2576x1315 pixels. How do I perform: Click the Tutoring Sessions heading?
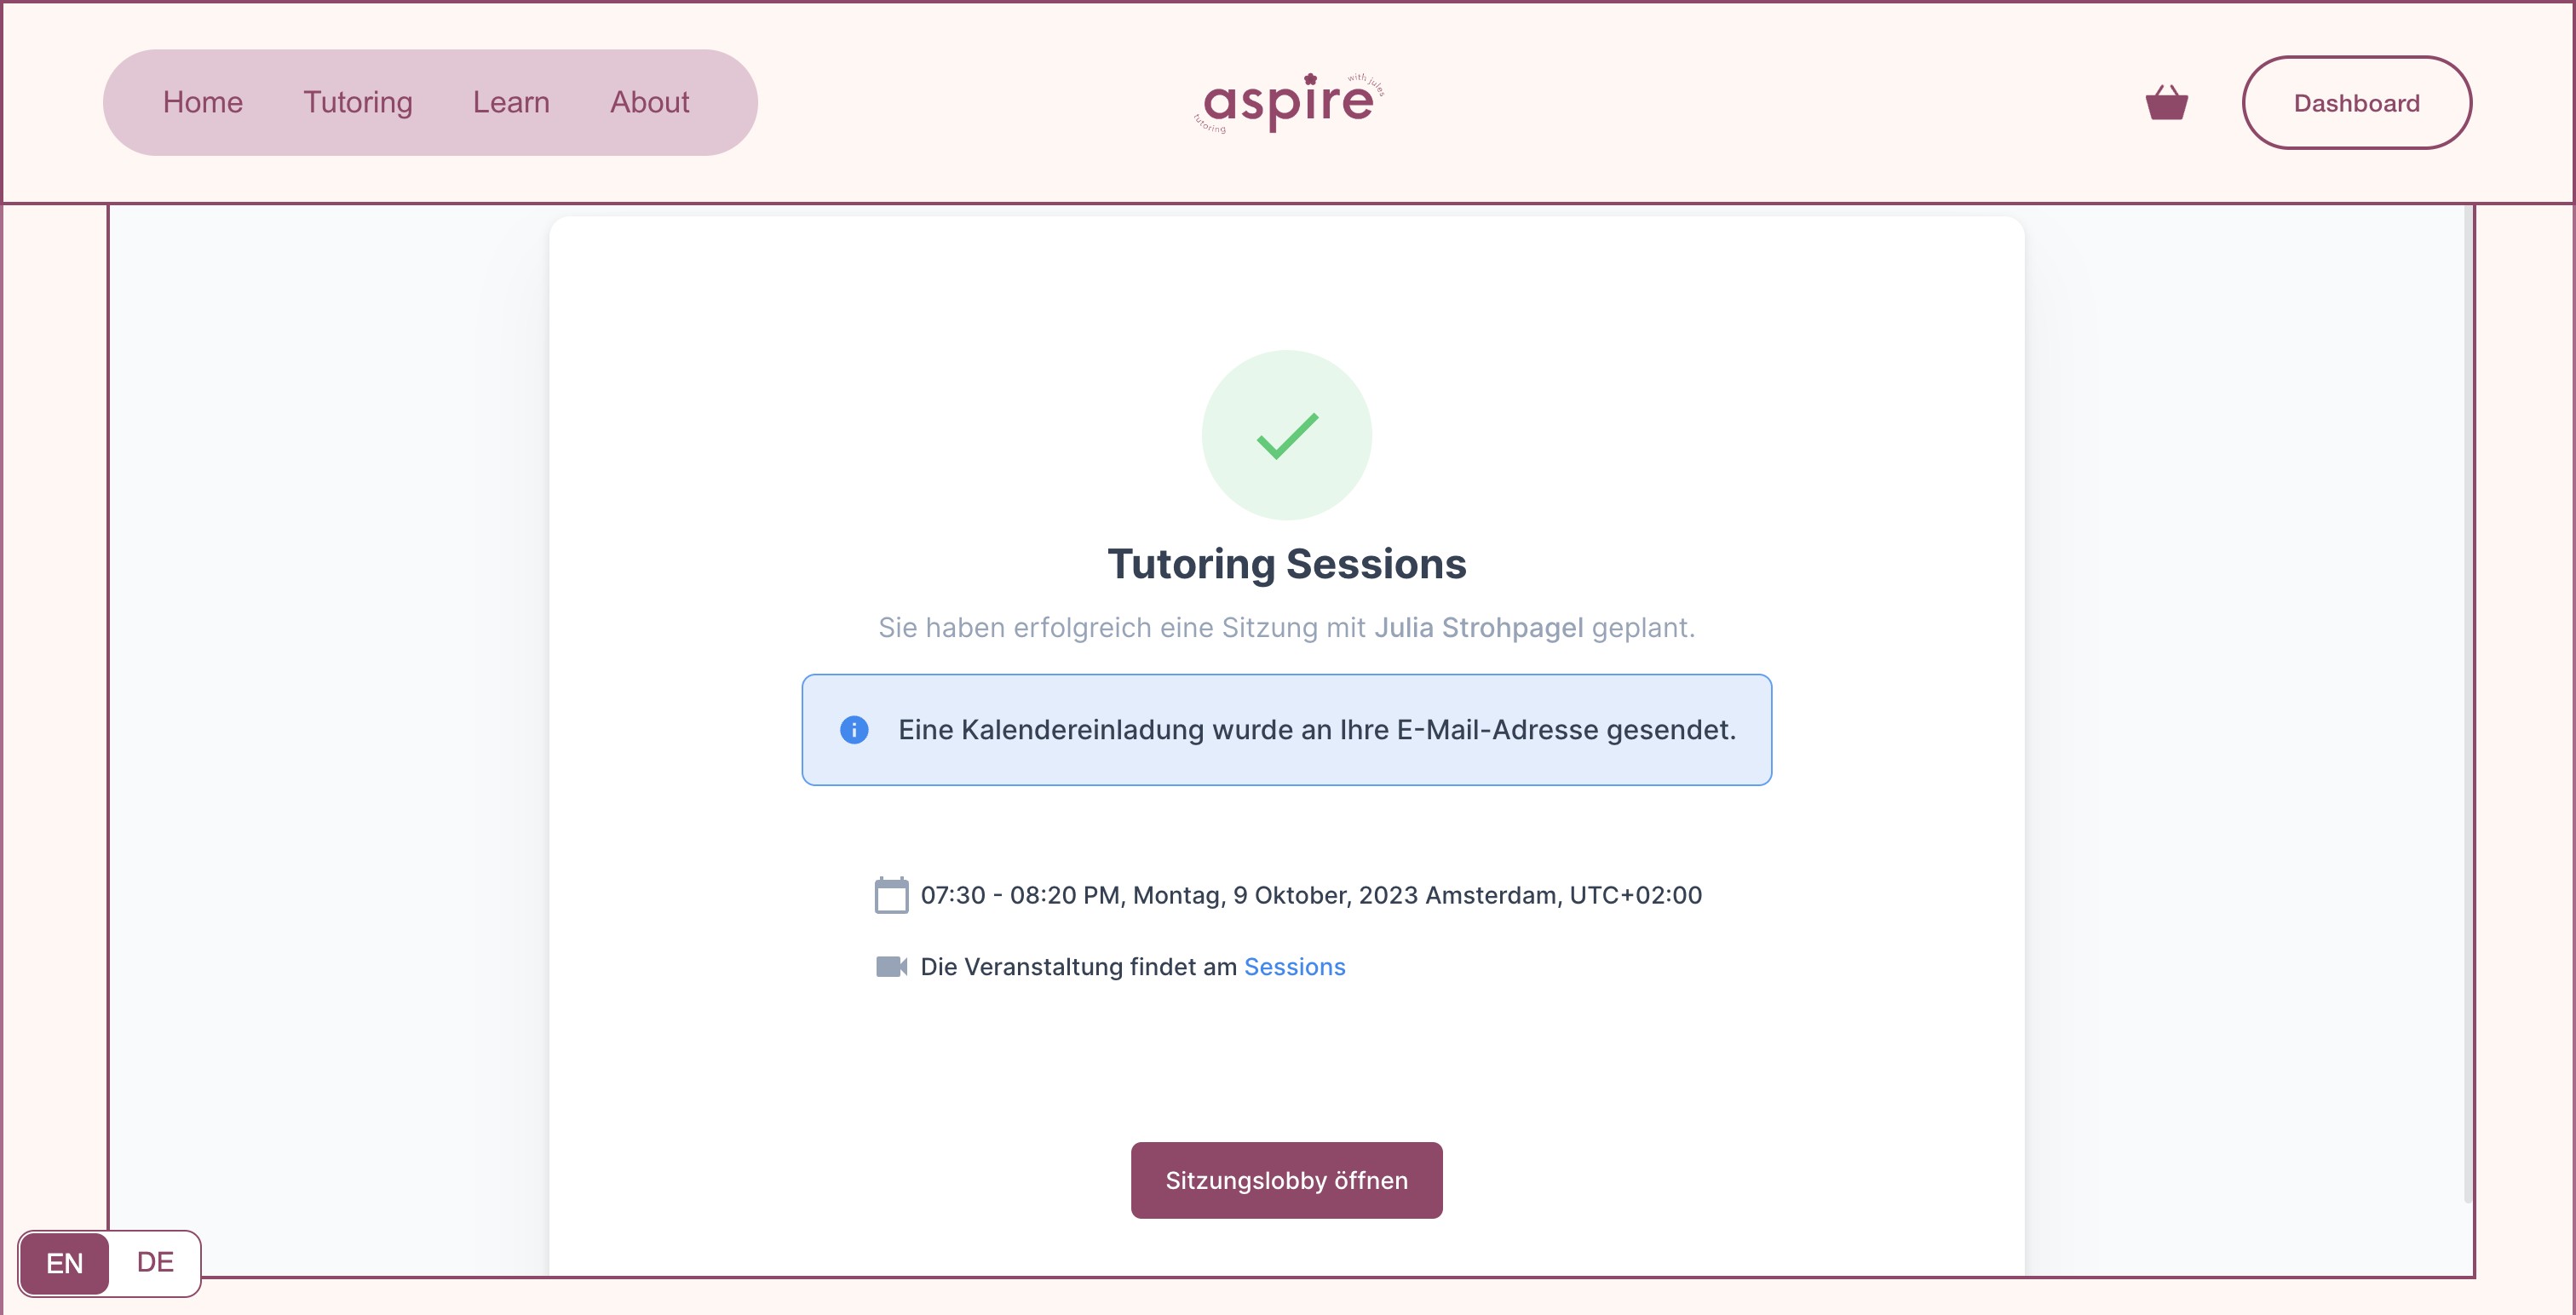pos(1287,564)
